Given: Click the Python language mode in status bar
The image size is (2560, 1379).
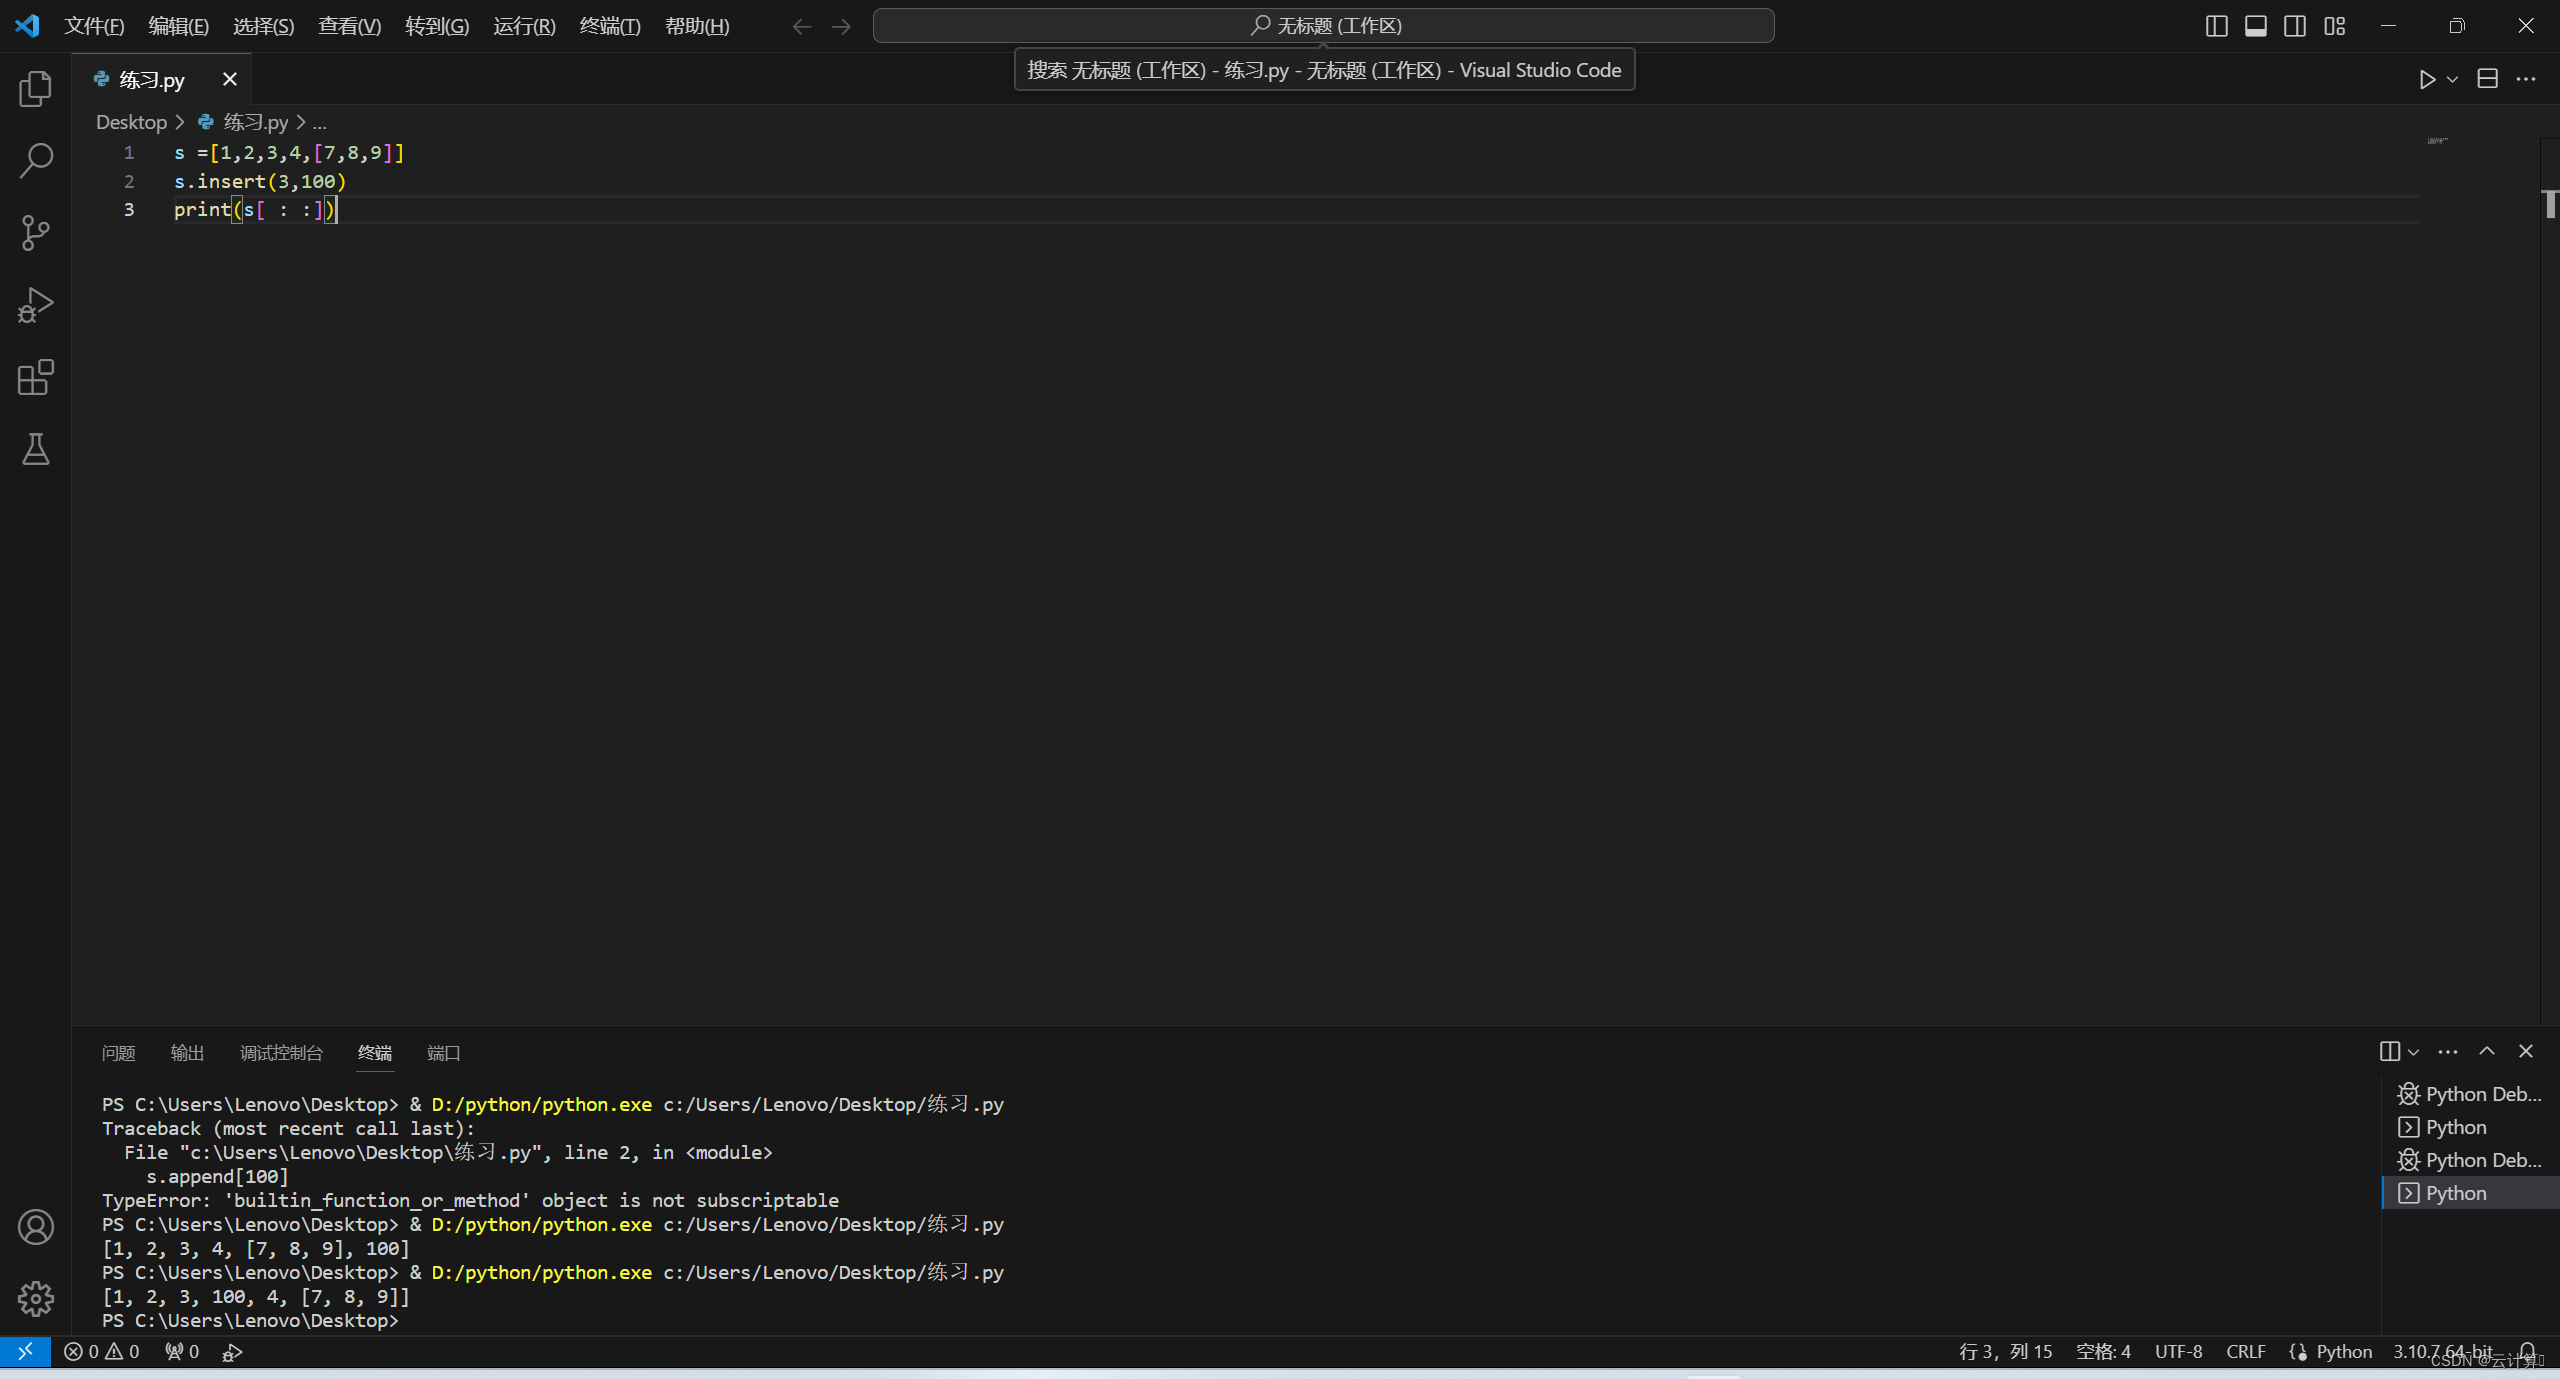Looking at the screenshot, I should [2343, 1352].
